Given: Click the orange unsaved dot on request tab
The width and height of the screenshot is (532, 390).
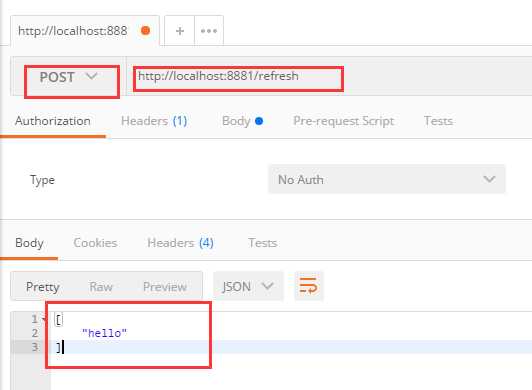Looking at the screenshot, I should click(x=146, y=31).
